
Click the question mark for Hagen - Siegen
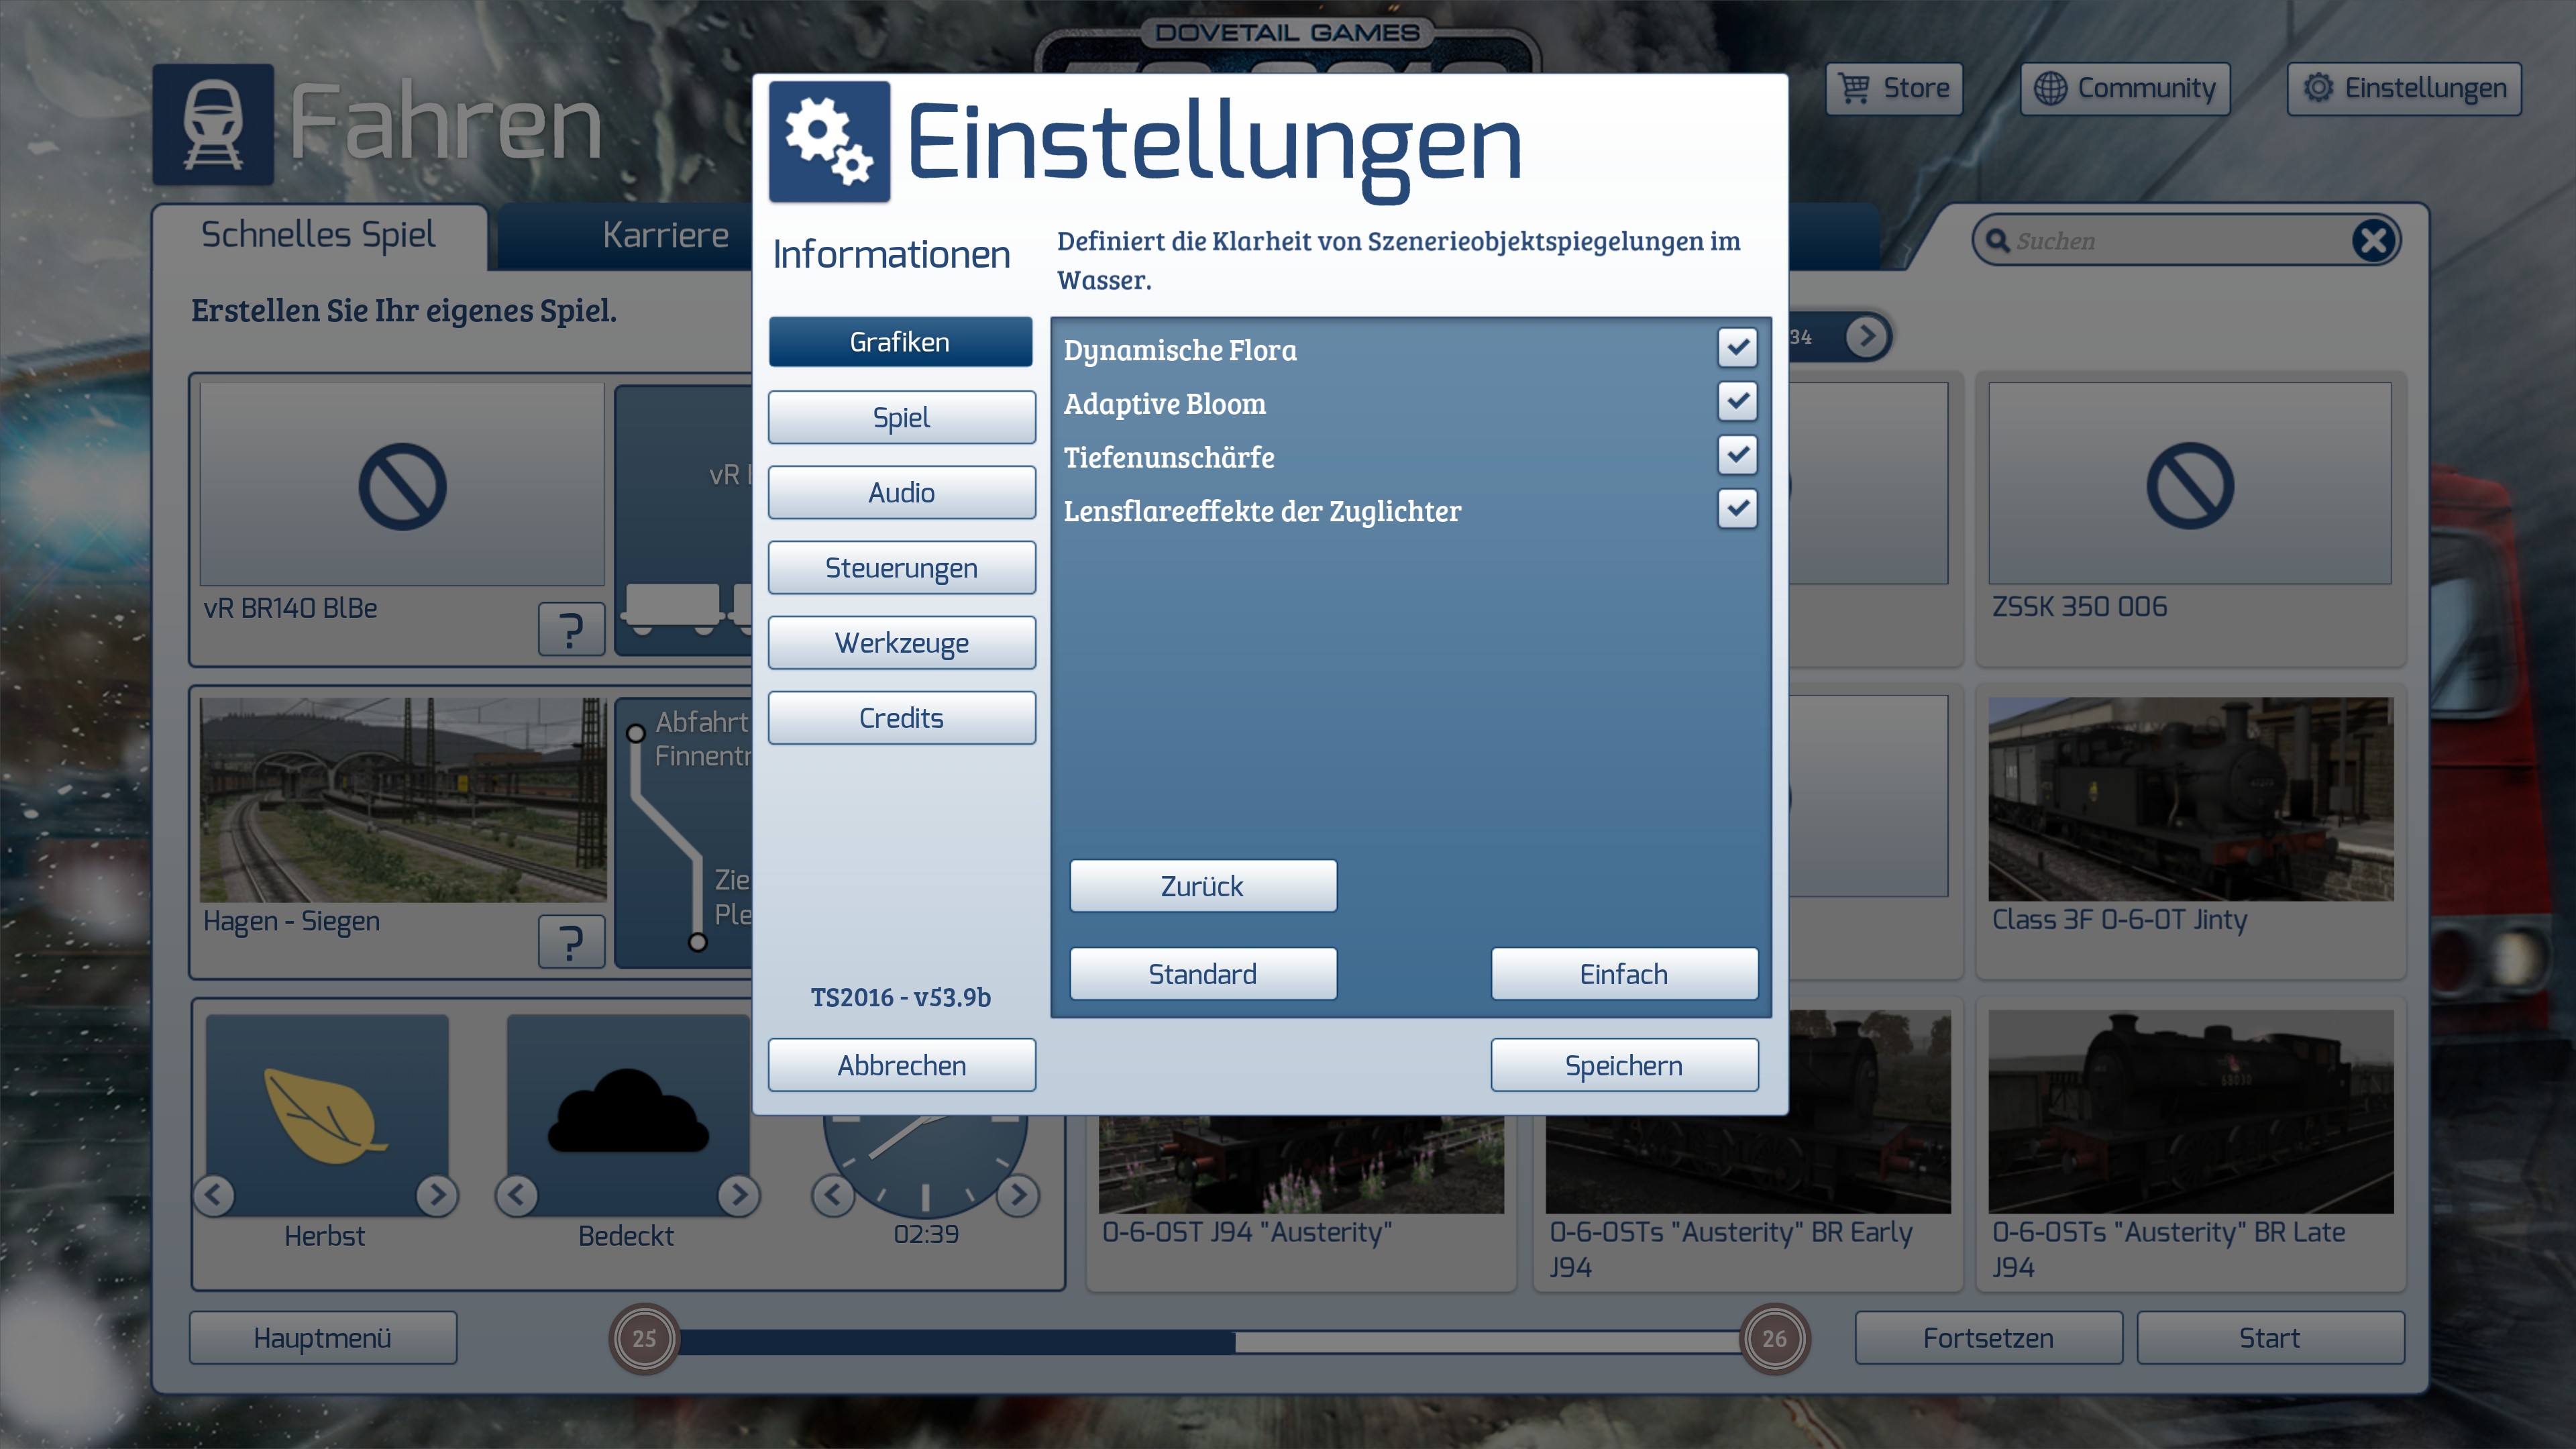click(571, 942)
